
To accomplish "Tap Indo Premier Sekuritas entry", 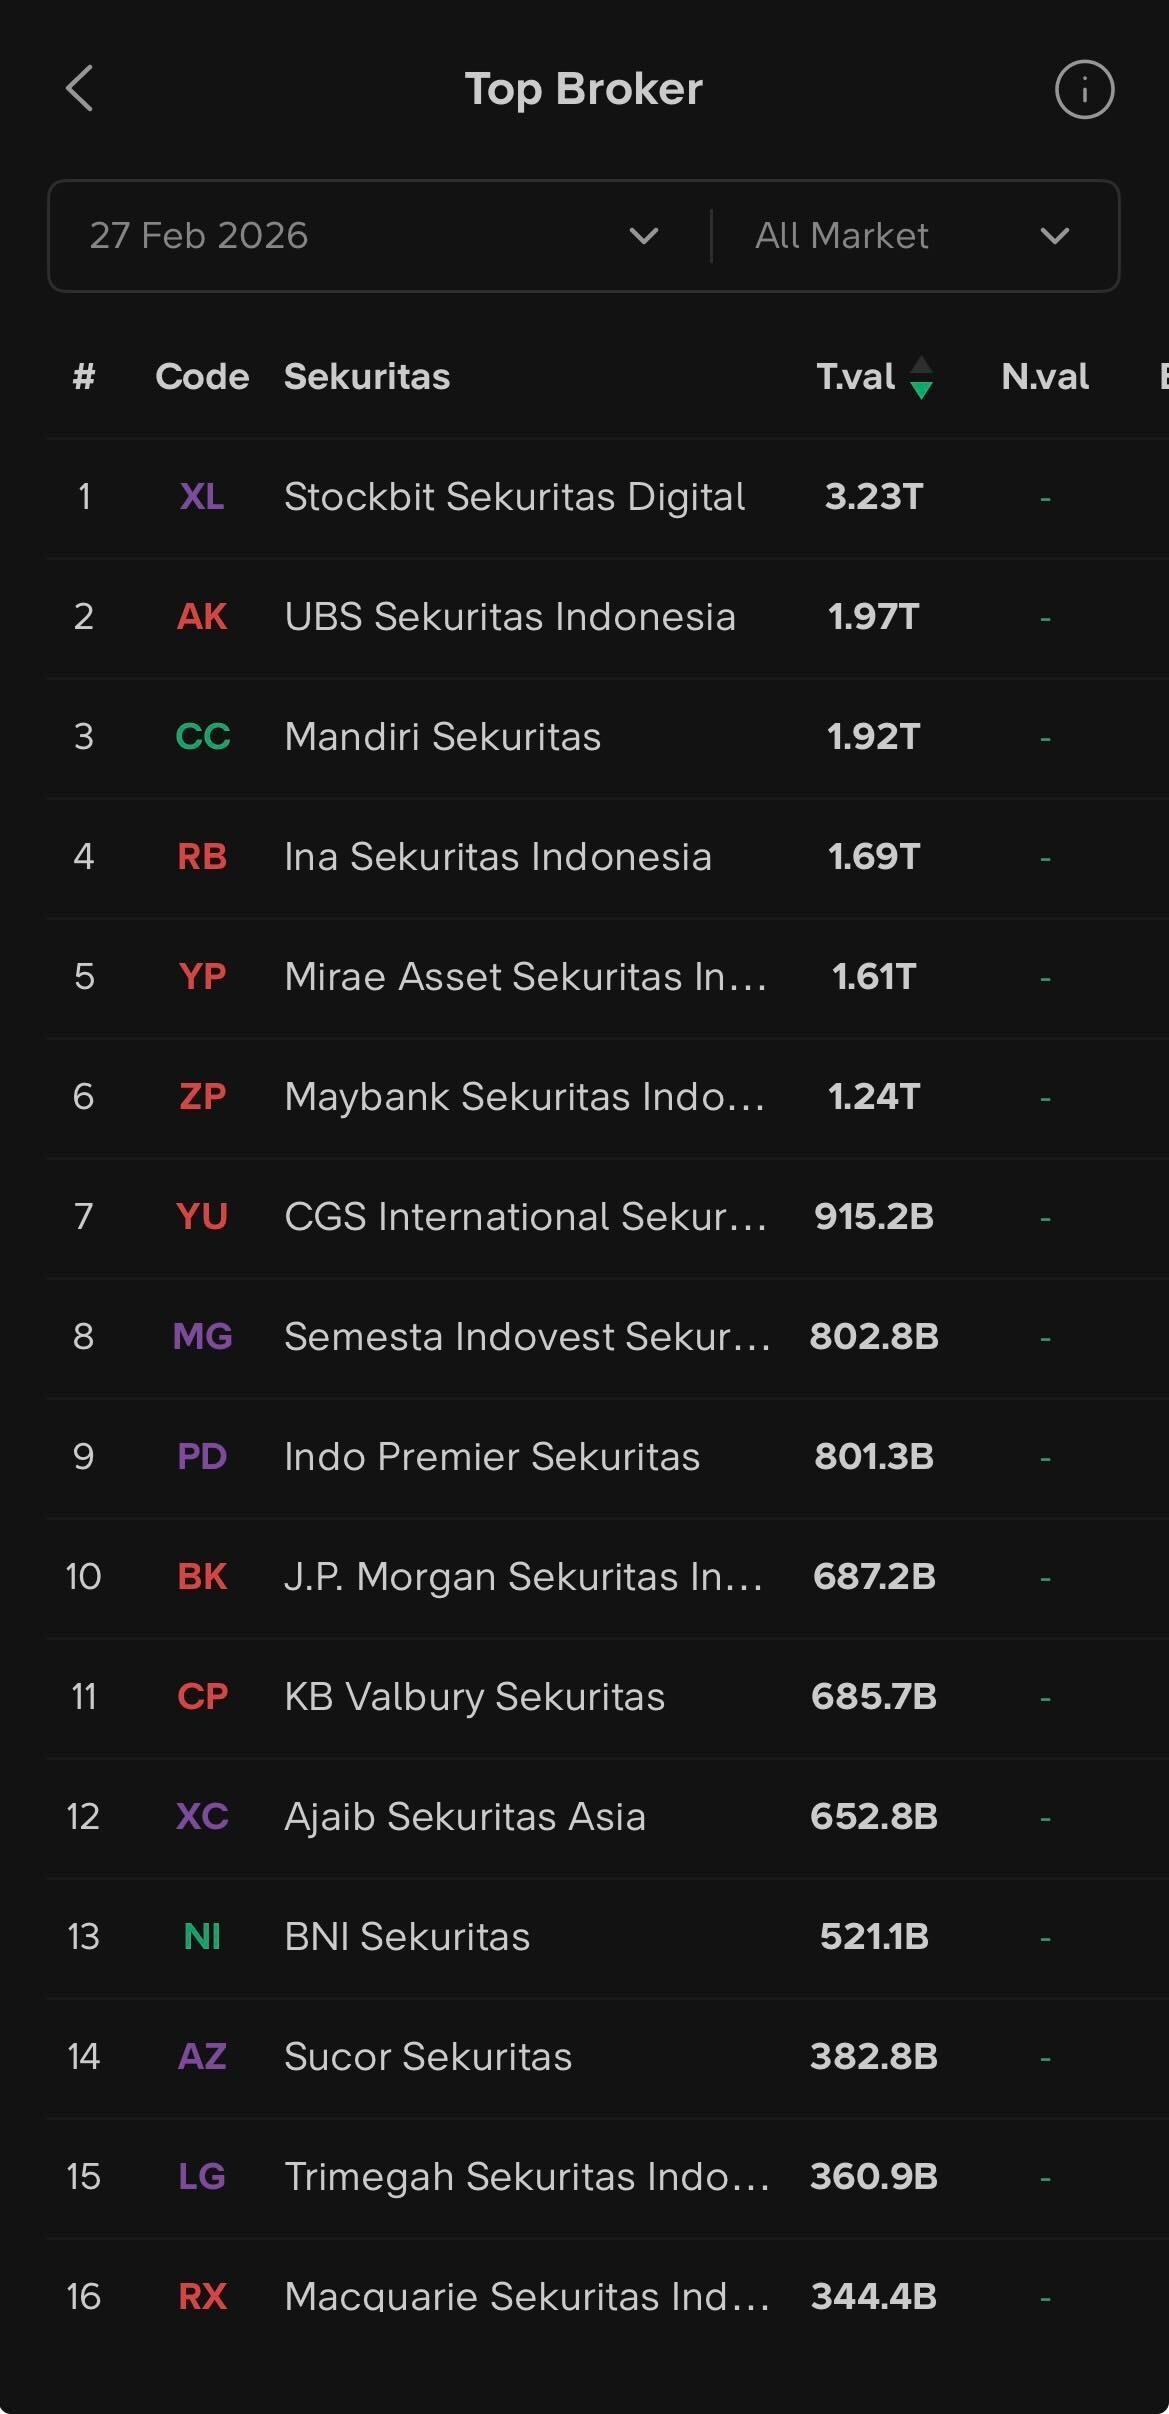I will [x=492, y=1457].
